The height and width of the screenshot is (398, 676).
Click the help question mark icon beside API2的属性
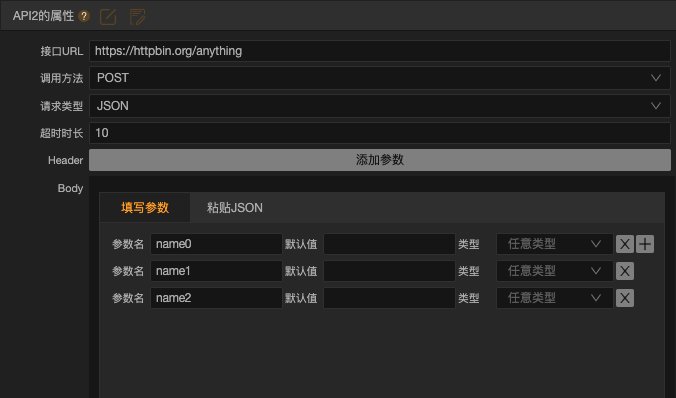[x=84, y=16]
